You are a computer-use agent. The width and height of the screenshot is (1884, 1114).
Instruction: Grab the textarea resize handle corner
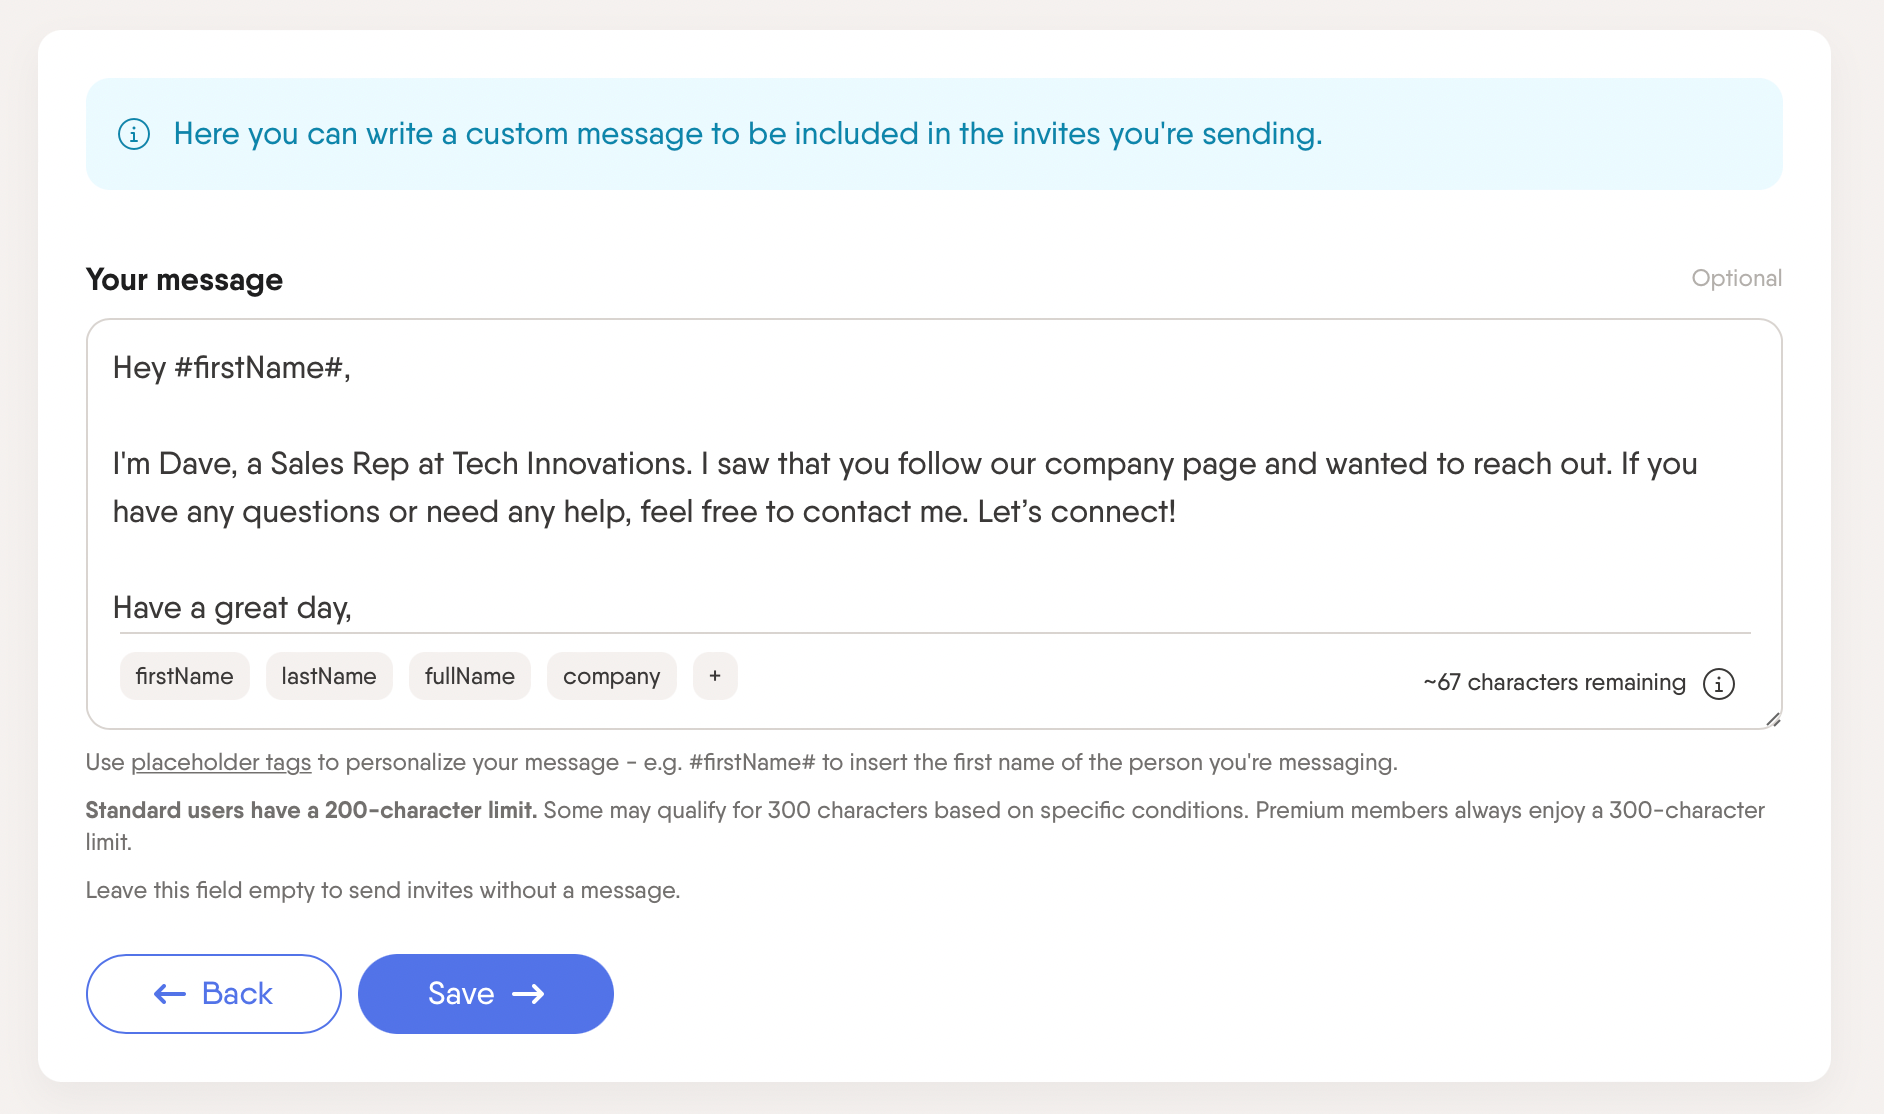[x=1772, y=719]
